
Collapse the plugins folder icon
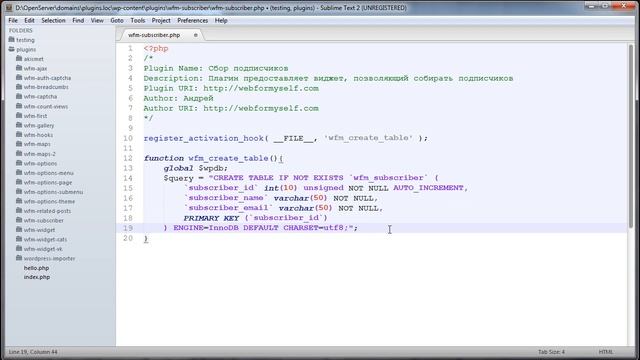[x=11, y=49]
